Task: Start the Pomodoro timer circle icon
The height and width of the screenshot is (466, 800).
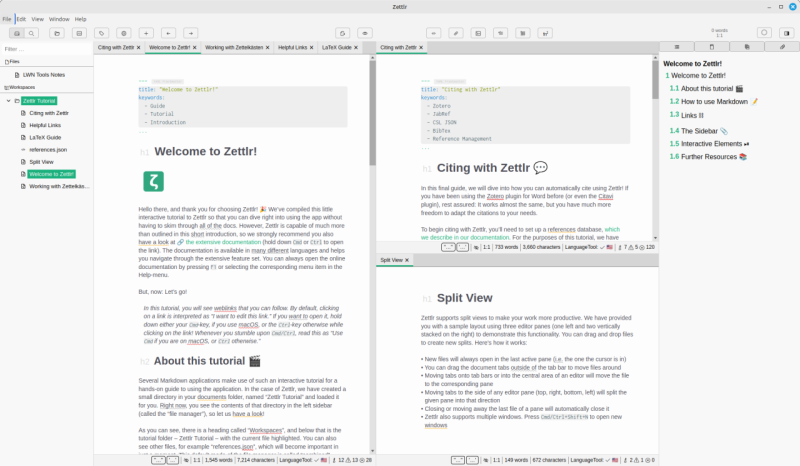Action: 762,33
